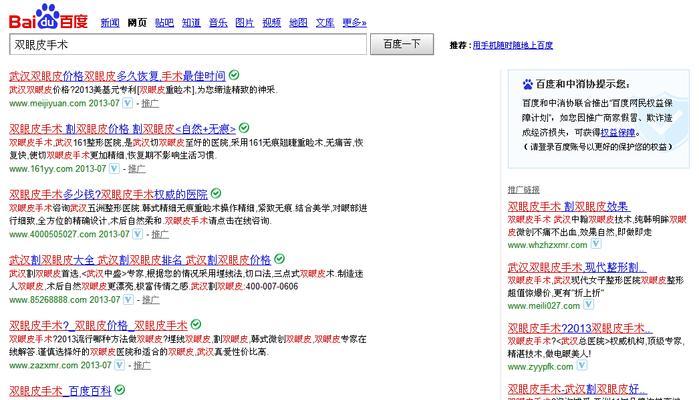Open result 双眼皮手术_百度百科
This screenshot has width=699, height=400.
pyautogui.click(x=60, y=391)
